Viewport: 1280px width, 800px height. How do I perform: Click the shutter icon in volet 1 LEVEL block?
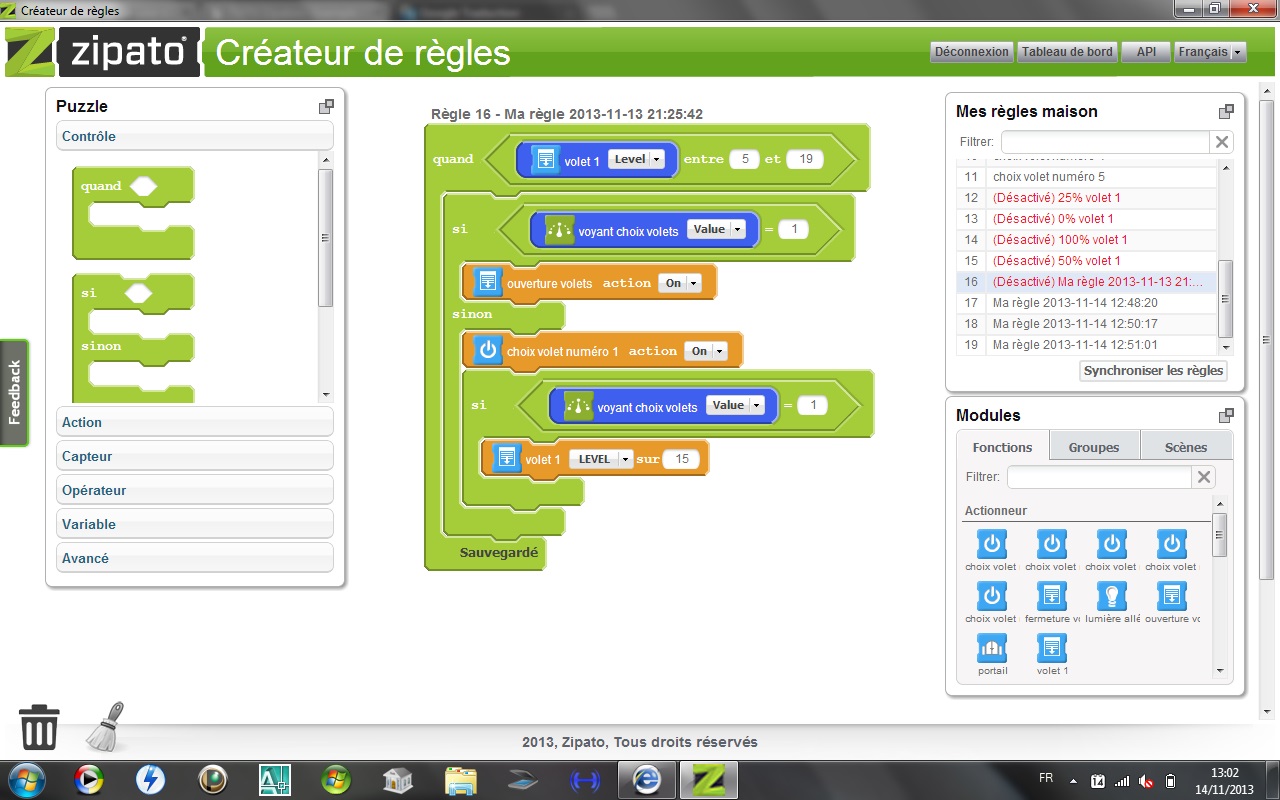506,458
